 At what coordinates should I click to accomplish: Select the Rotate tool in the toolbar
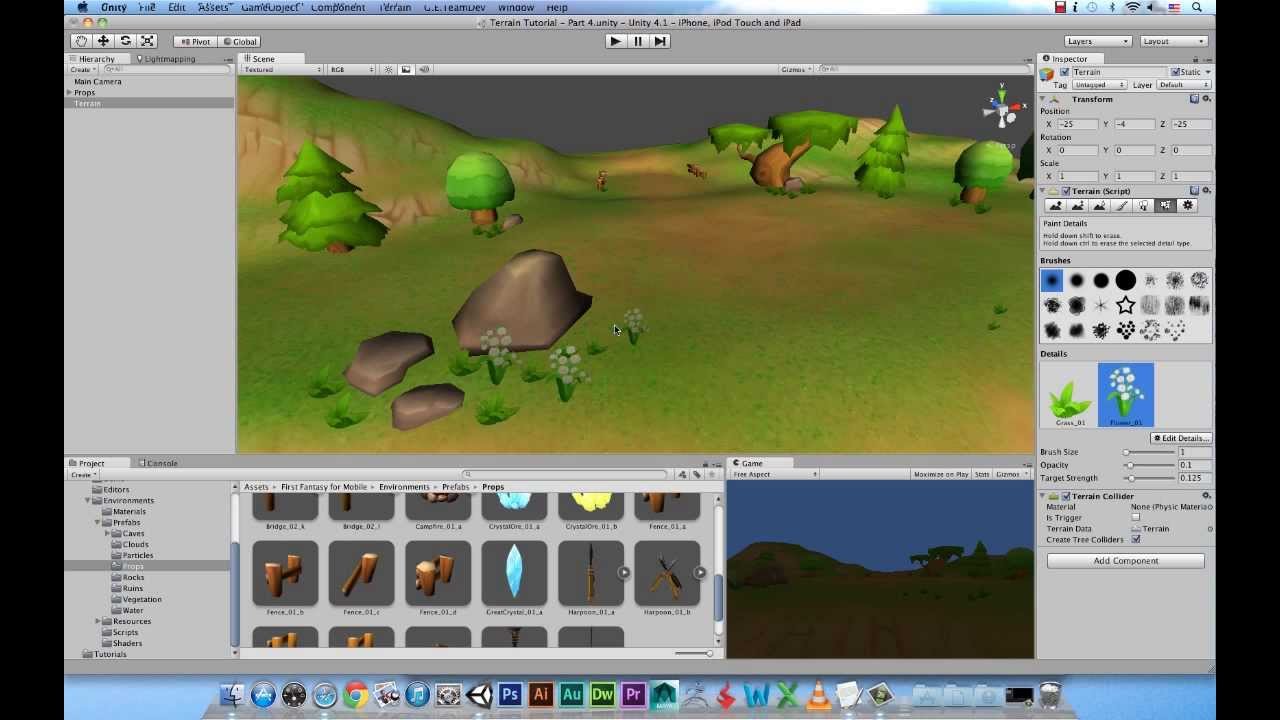click(x=125, y=41)
